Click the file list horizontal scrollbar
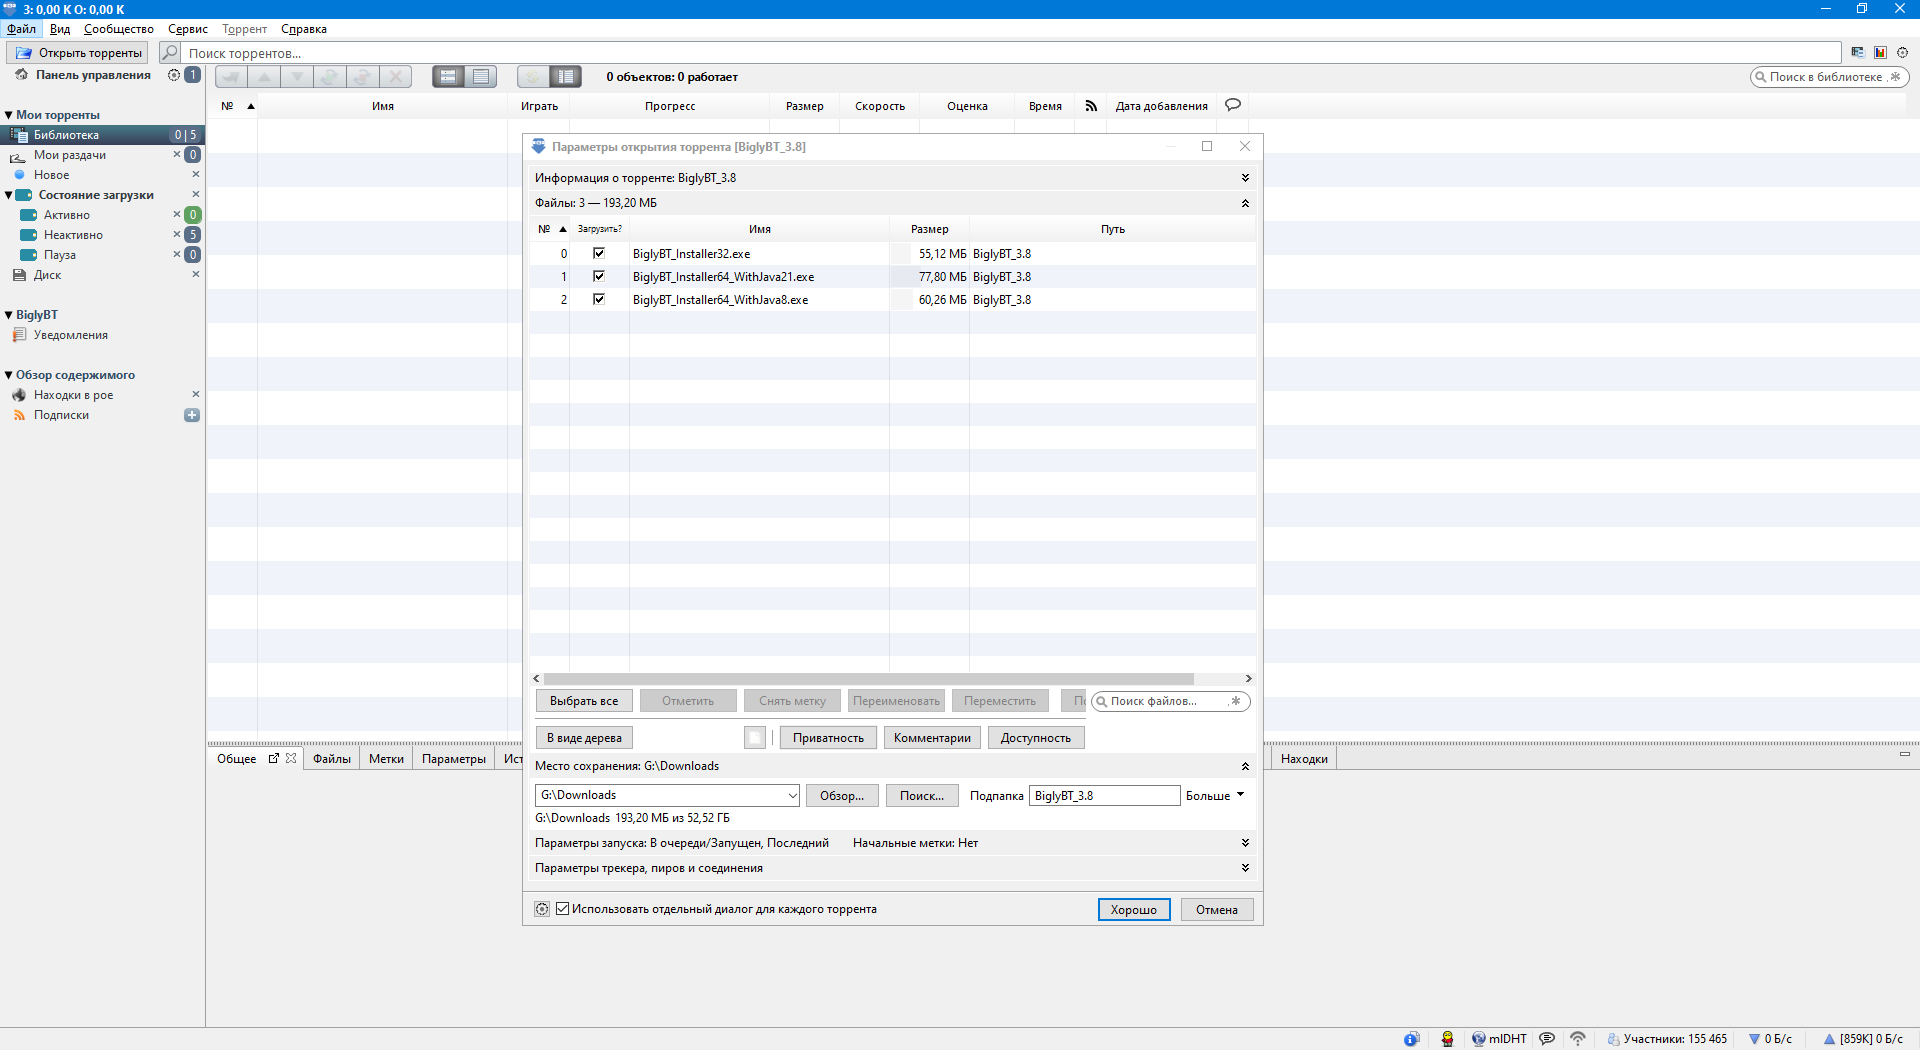This screenshot has width=1920, height=1050. tap(868, 679)
